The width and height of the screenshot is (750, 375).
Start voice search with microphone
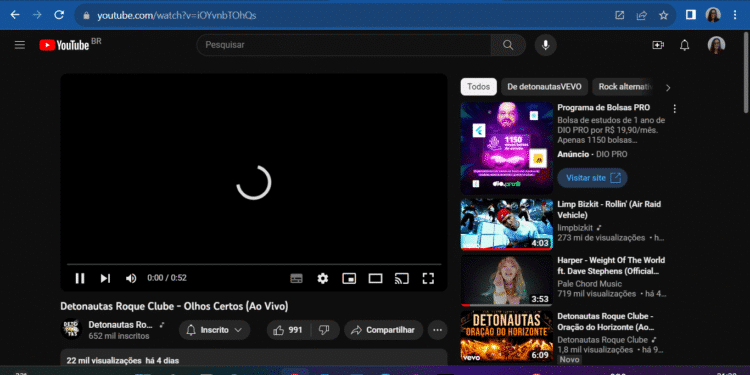545,45
